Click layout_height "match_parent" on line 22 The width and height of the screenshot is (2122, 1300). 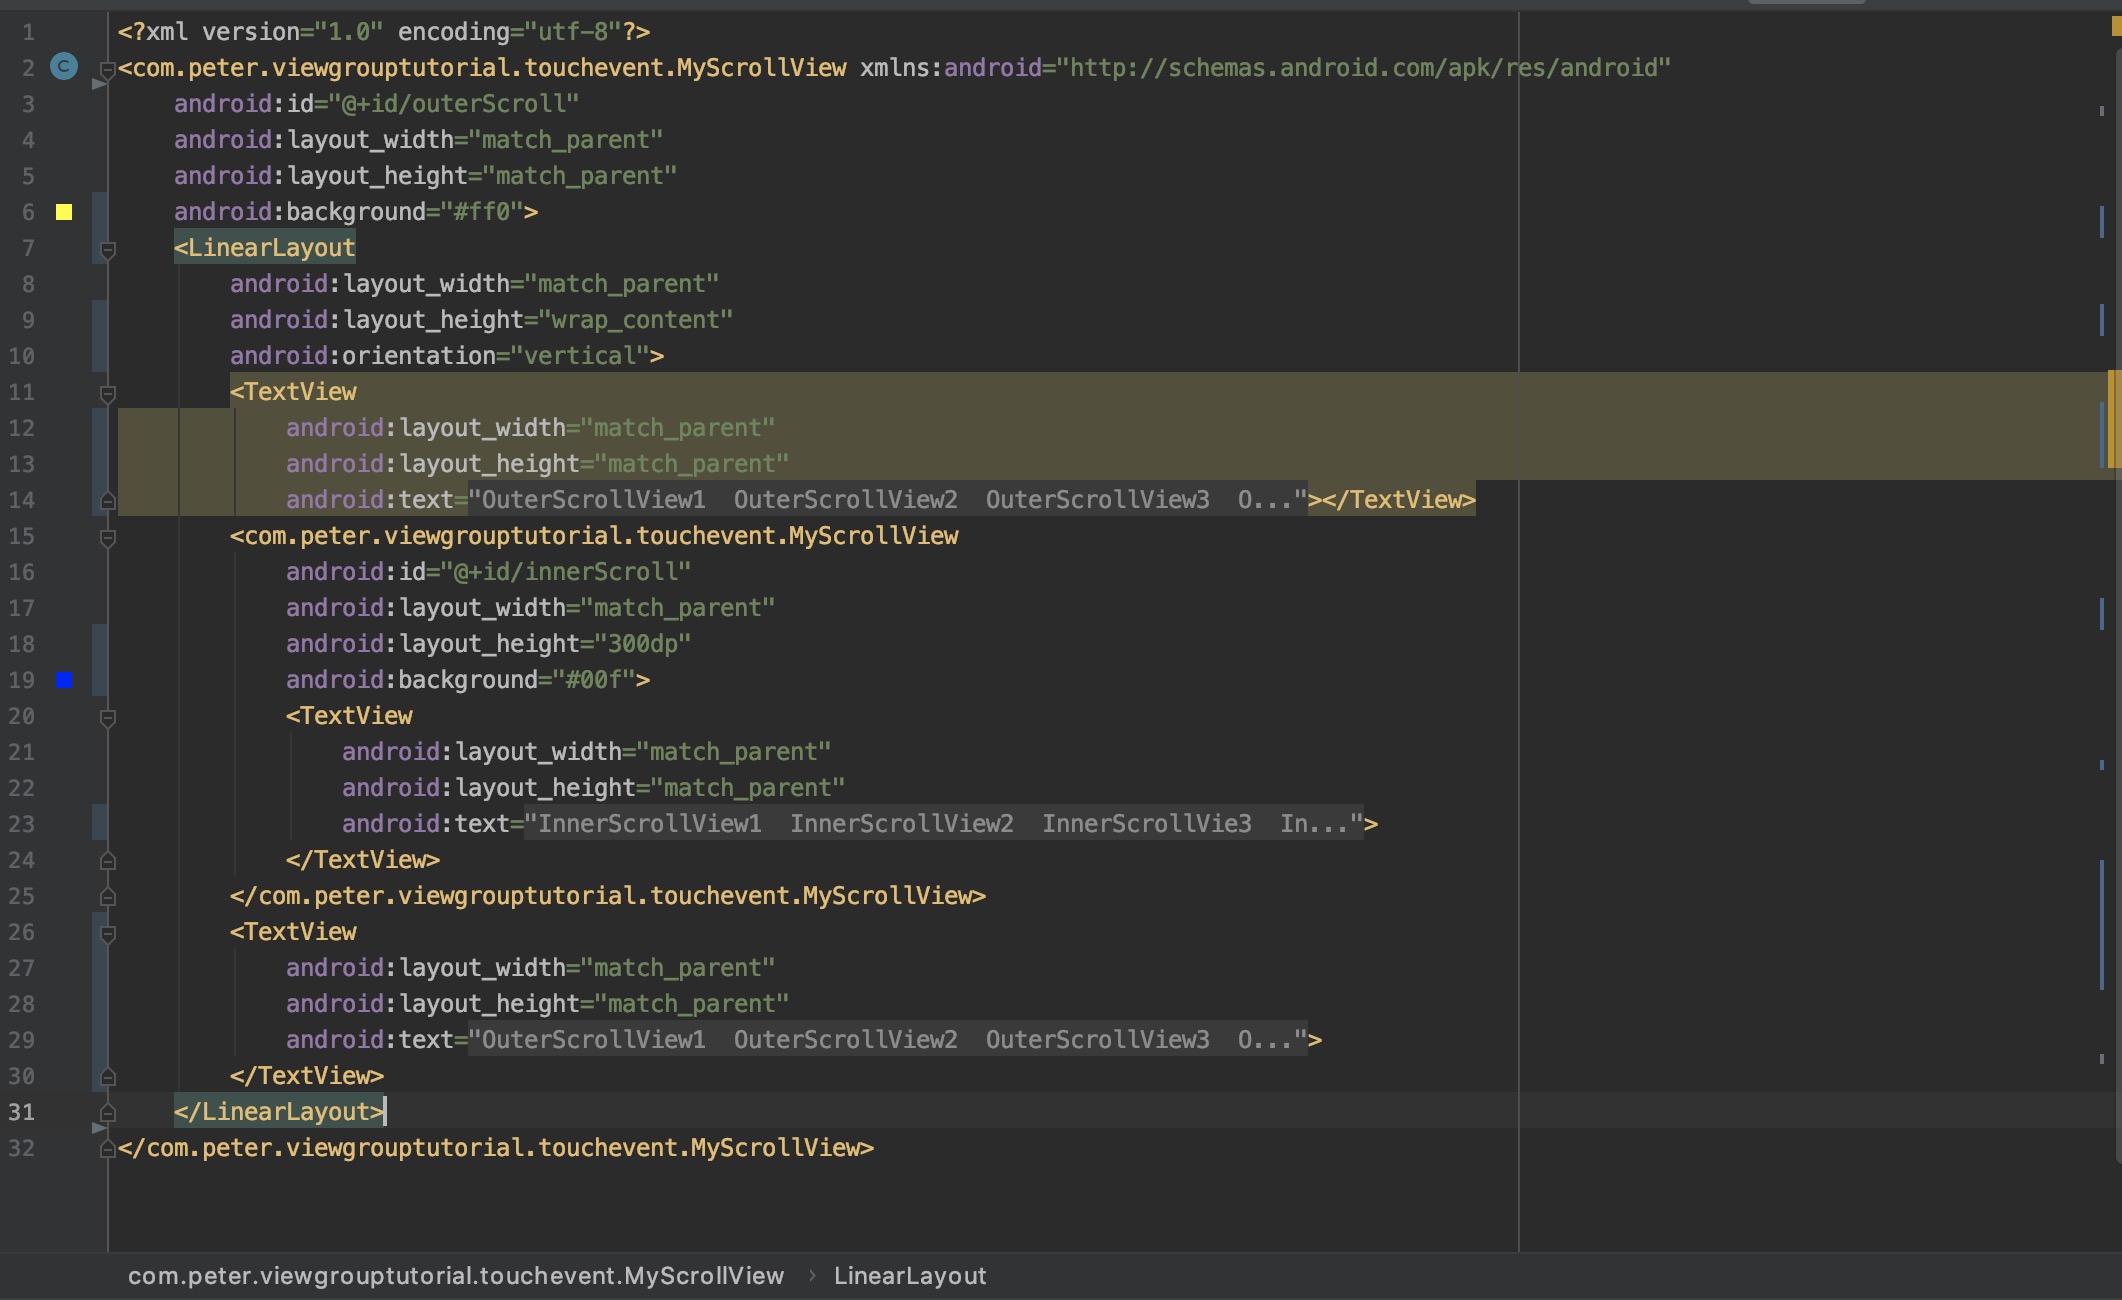coord(748,788)
